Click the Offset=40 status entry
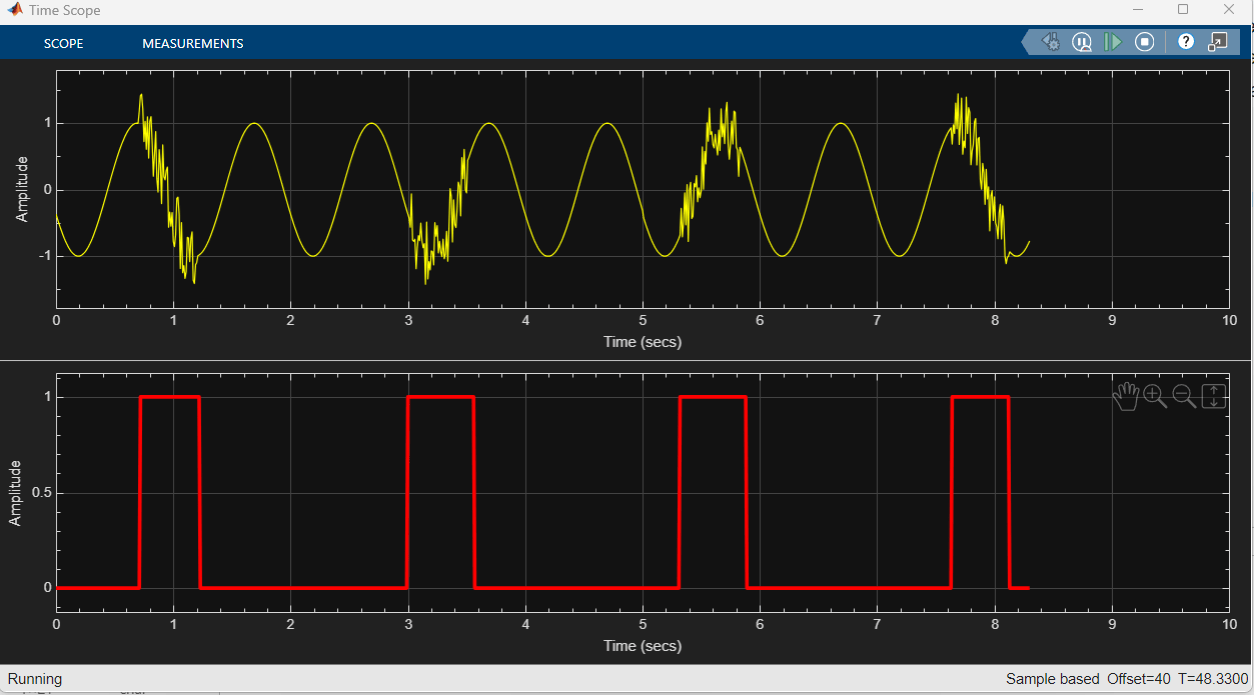This screenshot has width=1254, height=695. tap(1139, 679)
